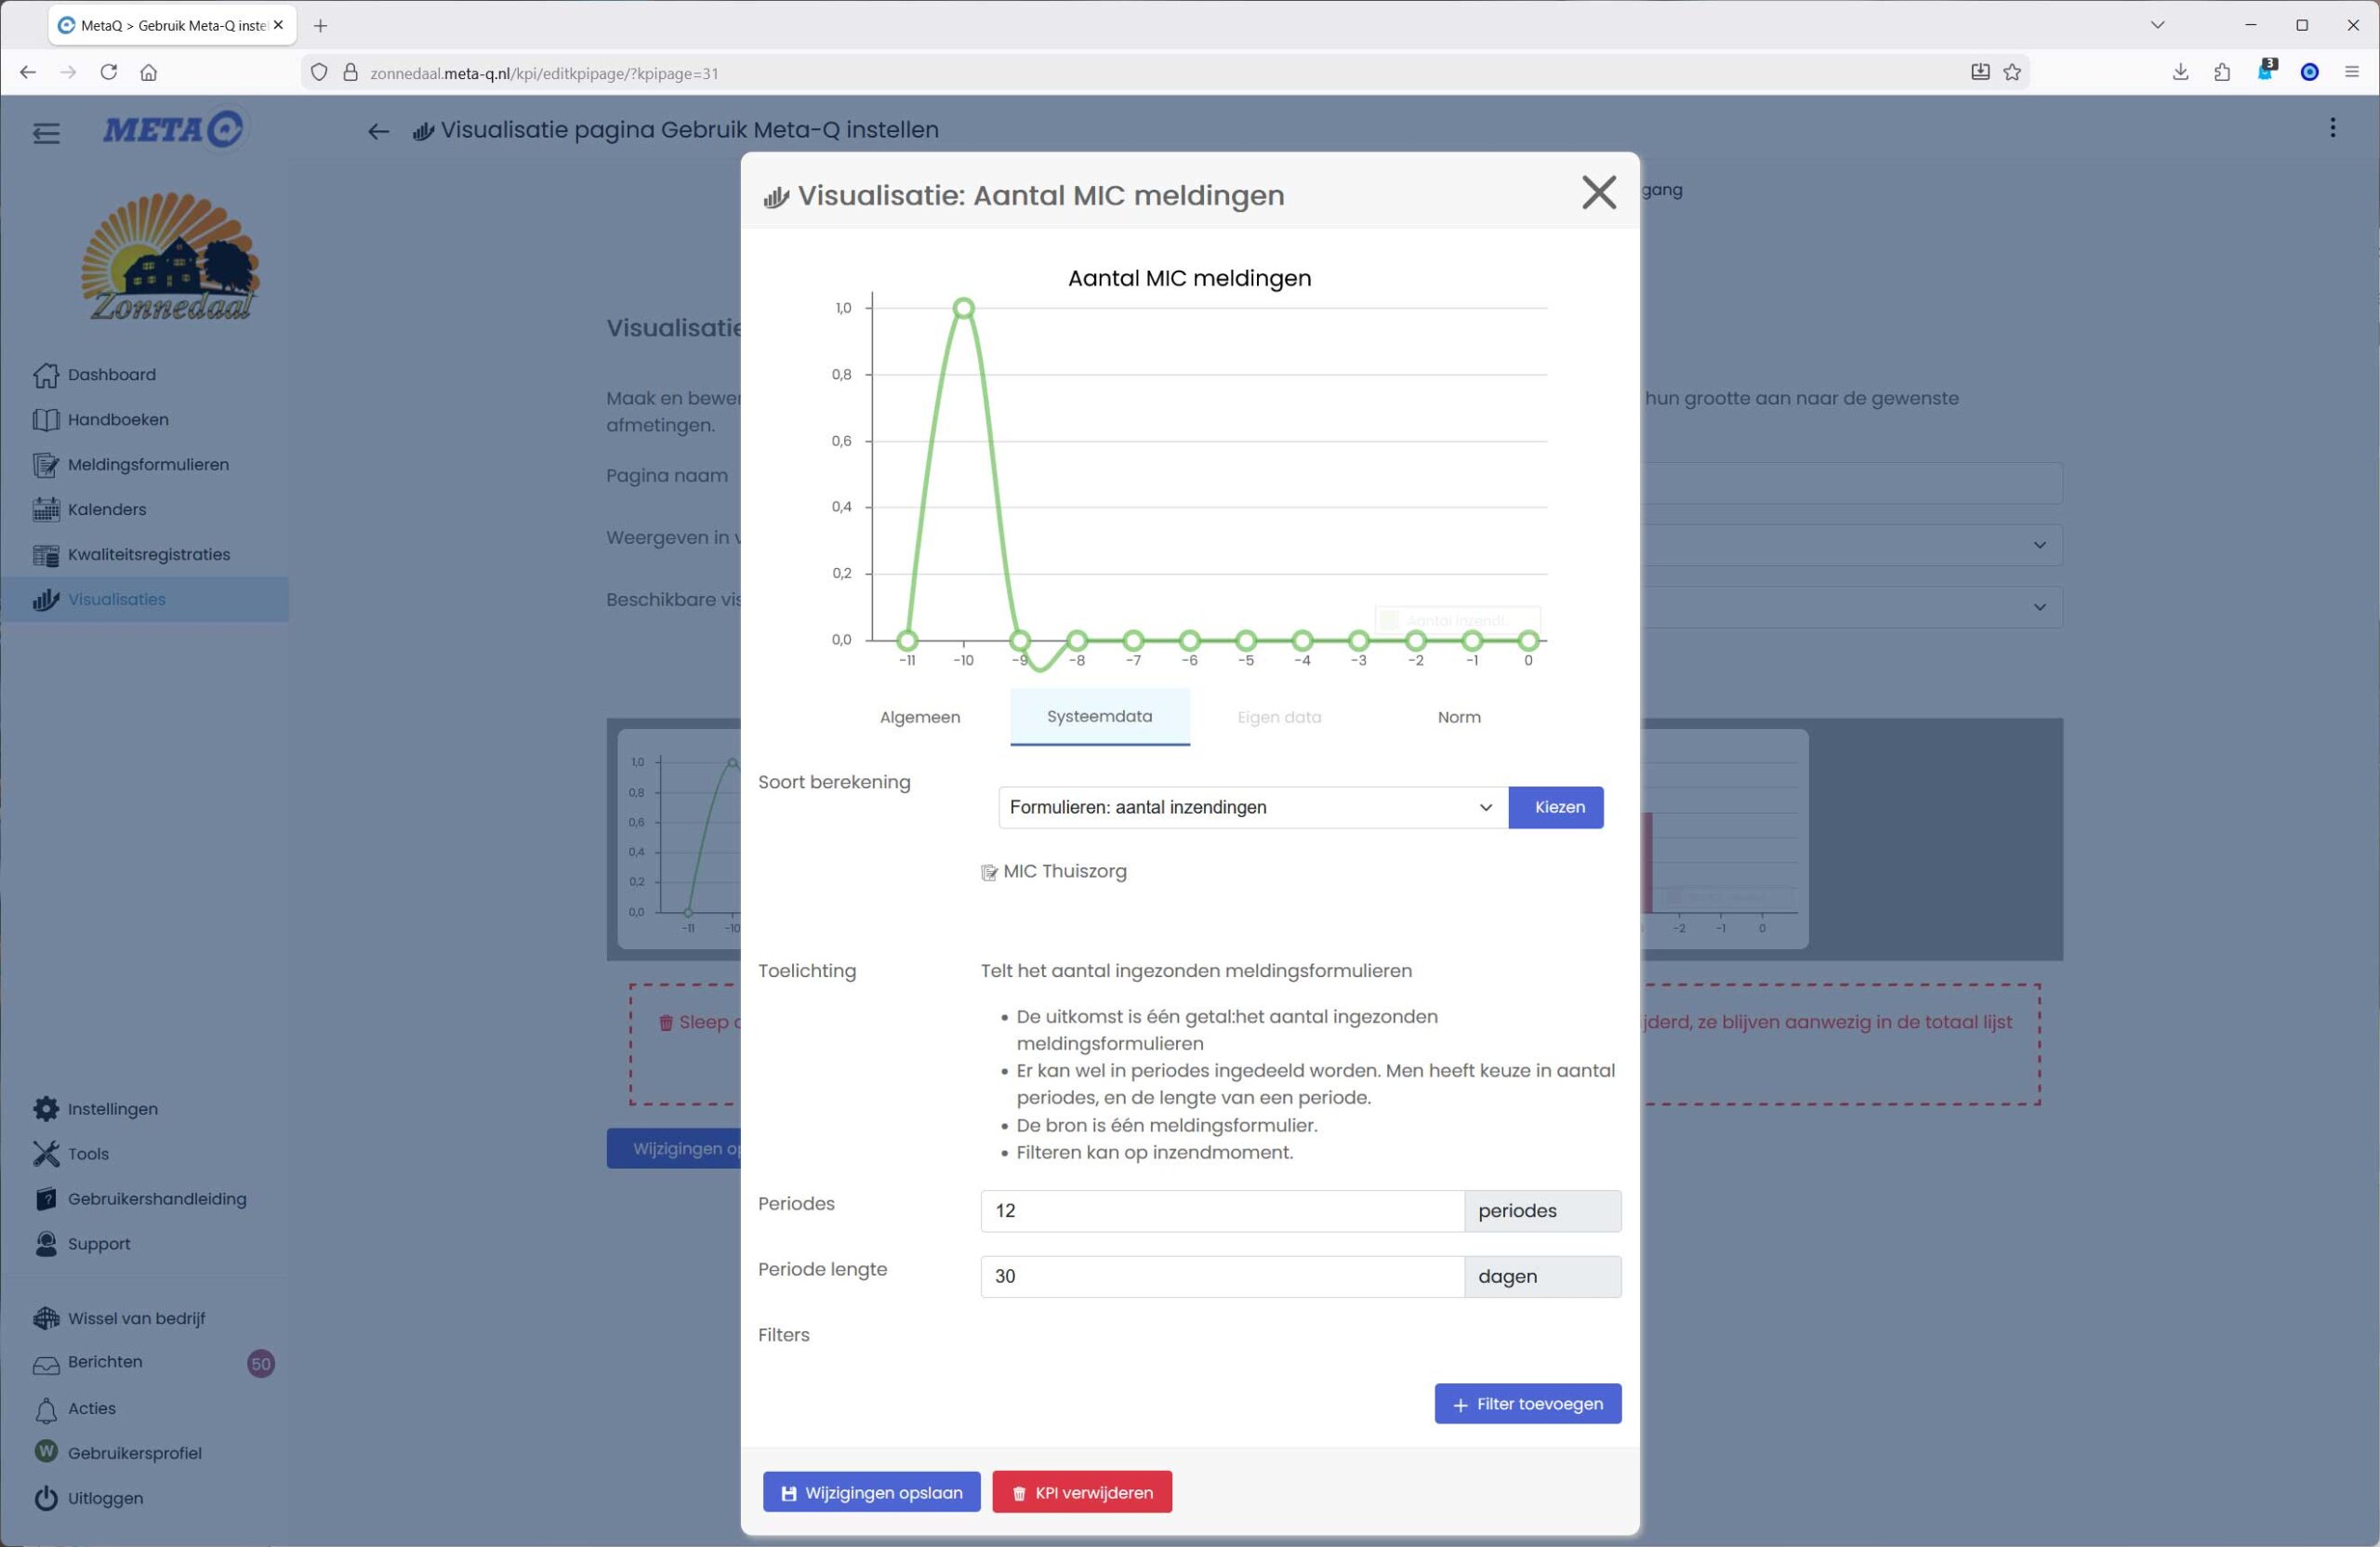This screenshot has height=1547, width=2380.
Task: Switch to the Norm tab
Action: 1458,717
